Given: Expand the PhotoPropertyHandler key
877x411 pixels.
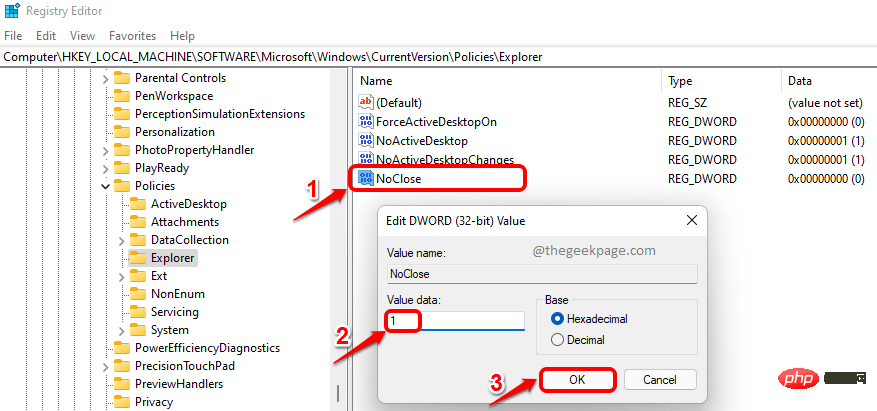Looking at the screenshot, I should (x=105, y=150).
